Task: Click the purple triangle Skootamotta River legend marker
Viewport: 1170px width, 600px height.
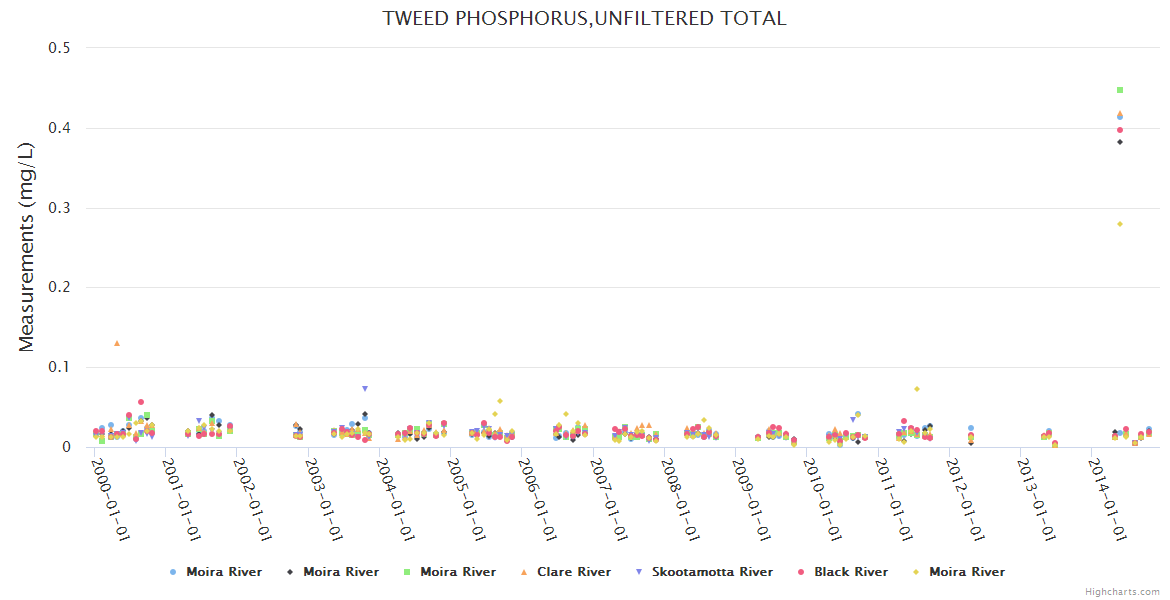Action: 639,572
